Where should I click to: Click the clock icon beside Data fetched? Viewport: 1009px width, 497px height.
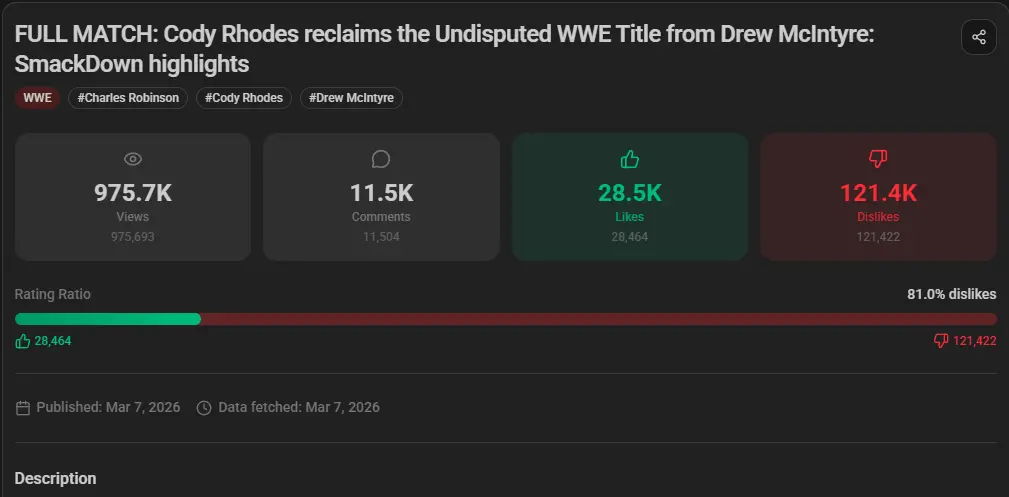click(x=204, y=408)
